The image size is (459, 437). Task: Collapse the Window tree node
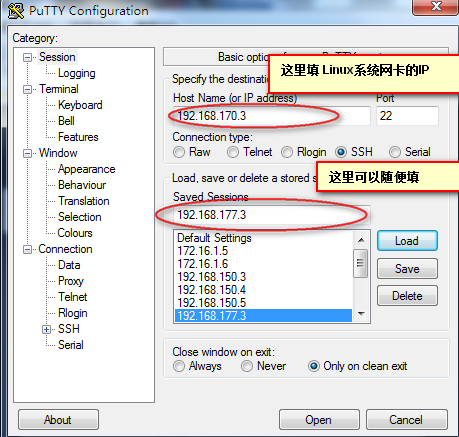click(27, 153)
